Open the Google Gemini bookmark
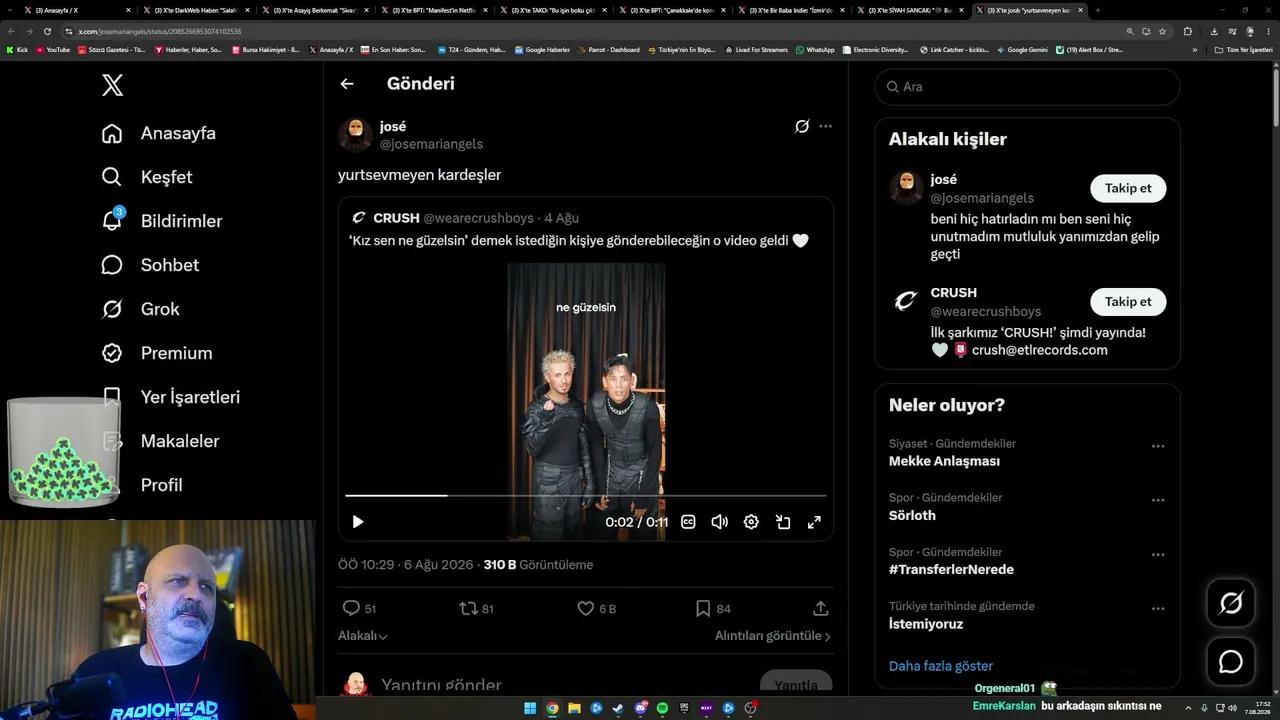The image size is (1280, 720). 1022,50
